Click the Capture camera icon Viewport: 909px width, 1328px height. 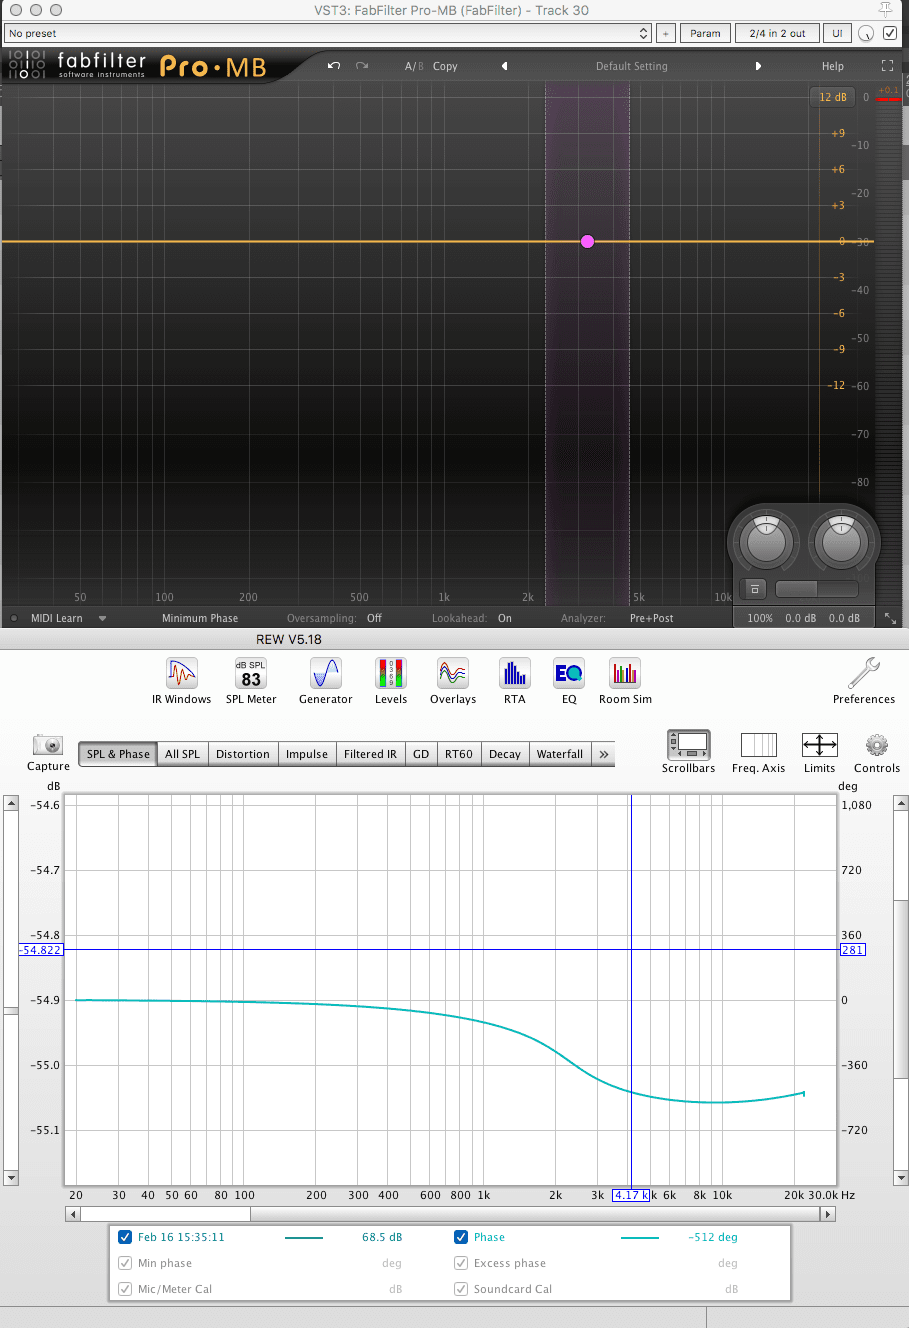click(48, 746)
